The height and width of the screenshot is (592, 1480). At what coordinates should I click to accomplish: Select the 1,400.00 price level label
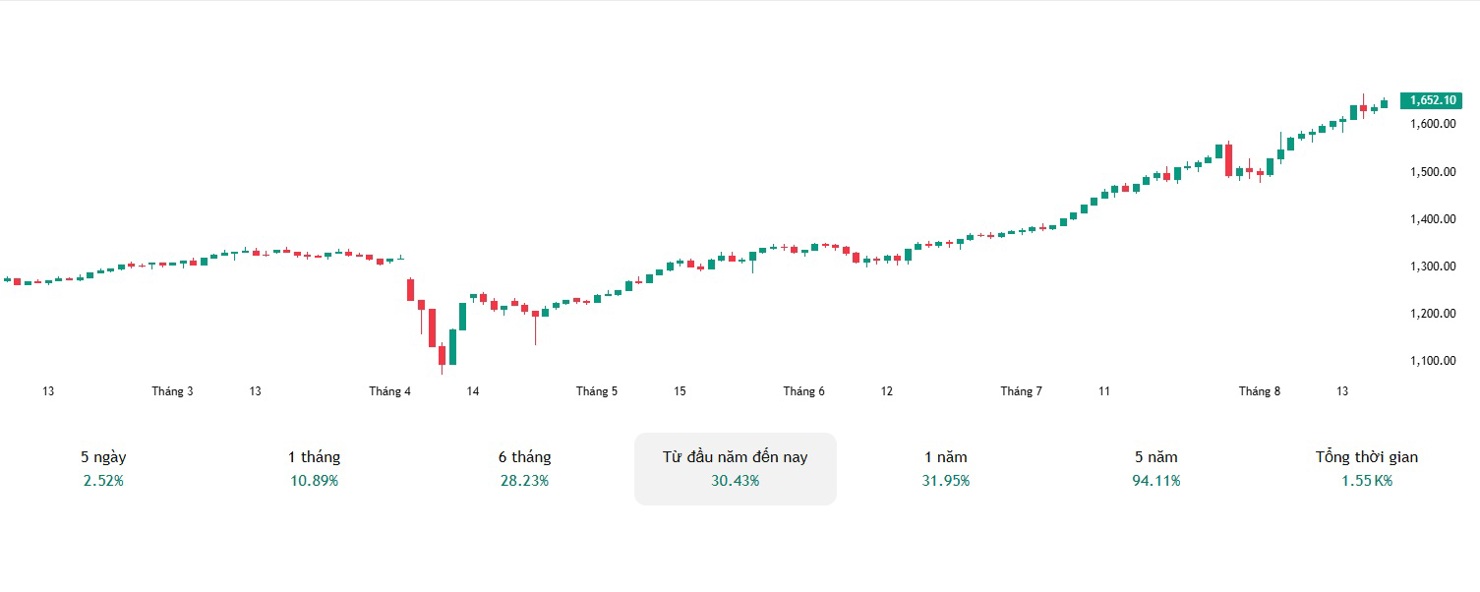(1432, 219)
